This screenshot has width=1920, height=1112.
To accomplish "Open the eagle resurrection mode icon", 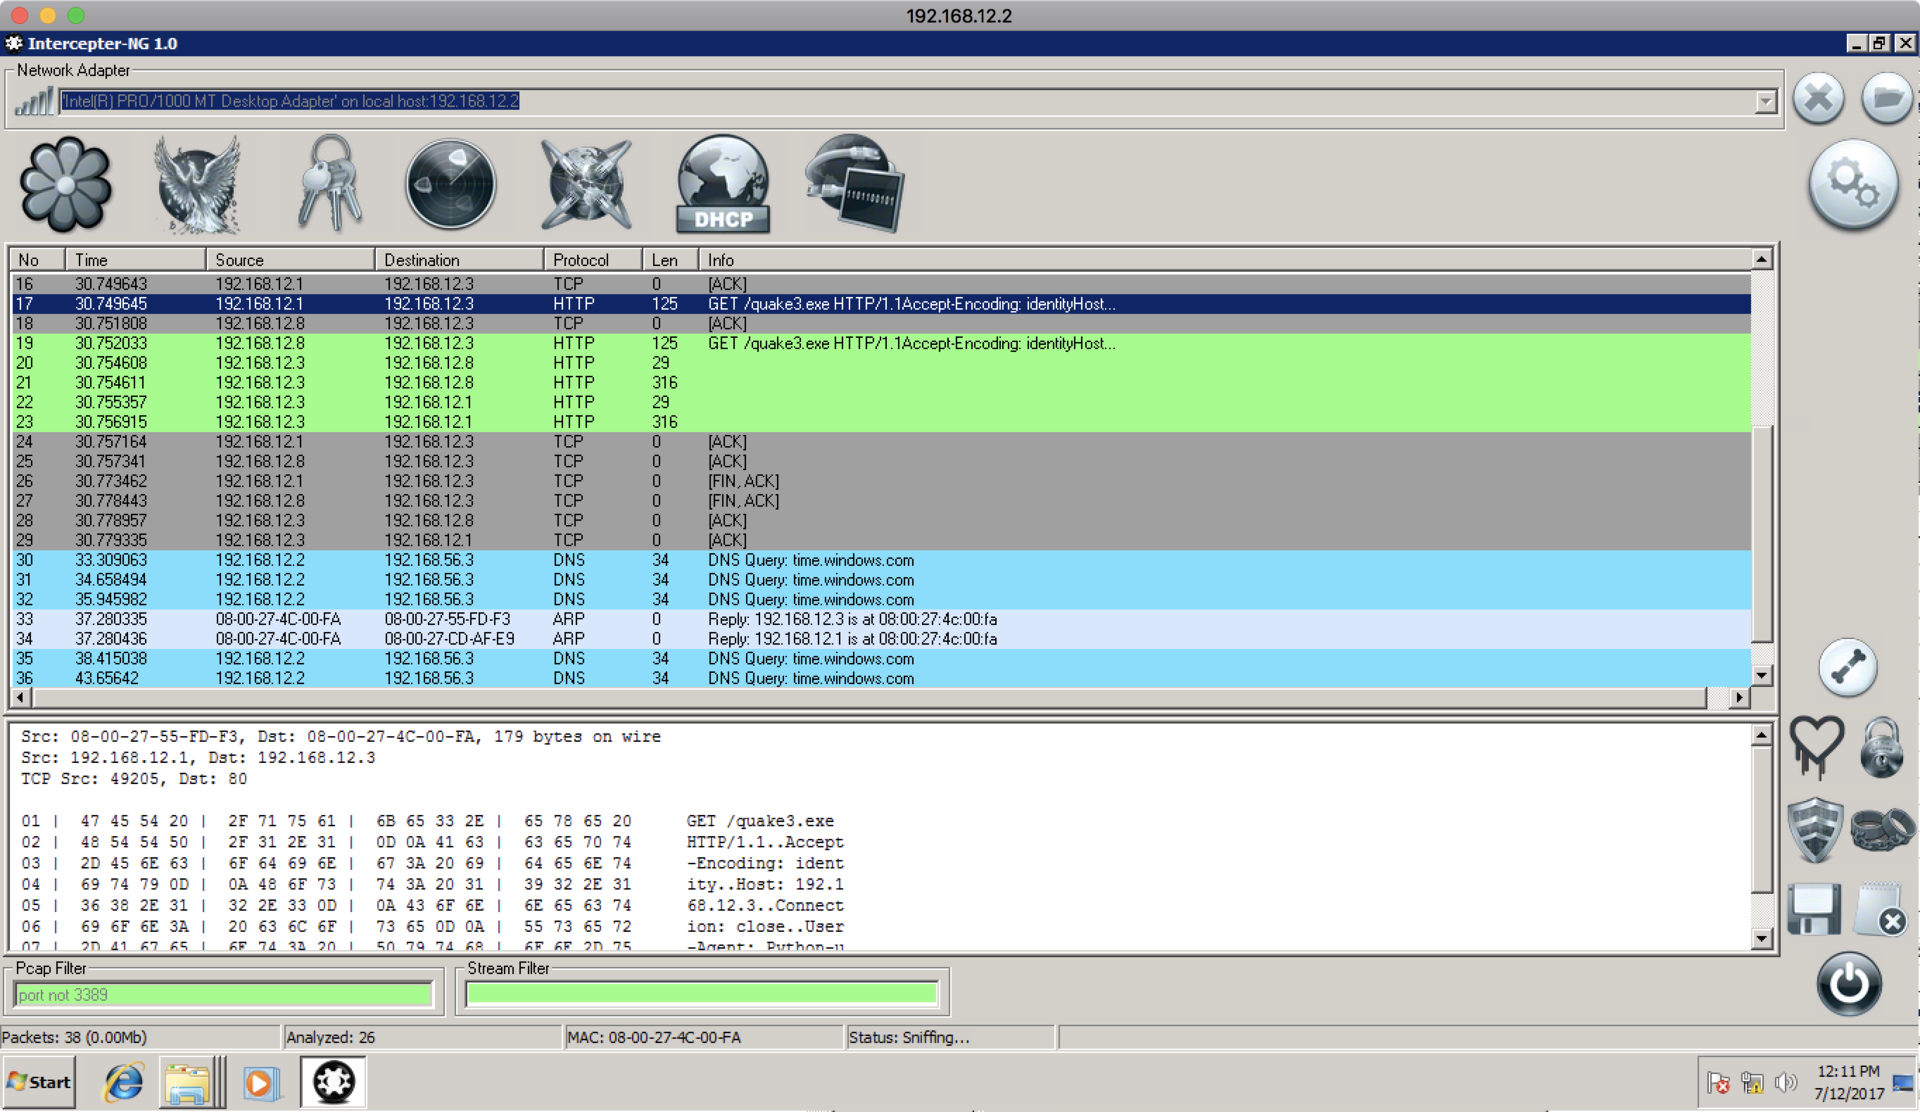I will [197, 185].
